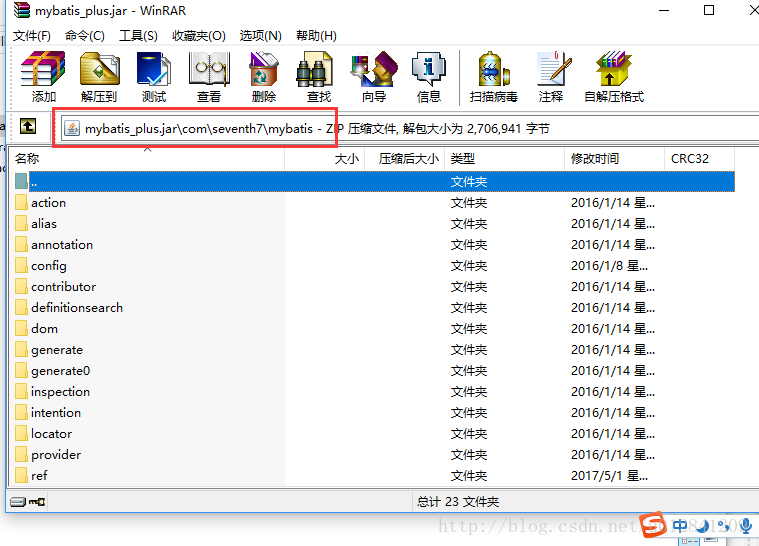Screen dimensions: 759x546
Task: Click the action folder icon
Action: coord(21,202)
